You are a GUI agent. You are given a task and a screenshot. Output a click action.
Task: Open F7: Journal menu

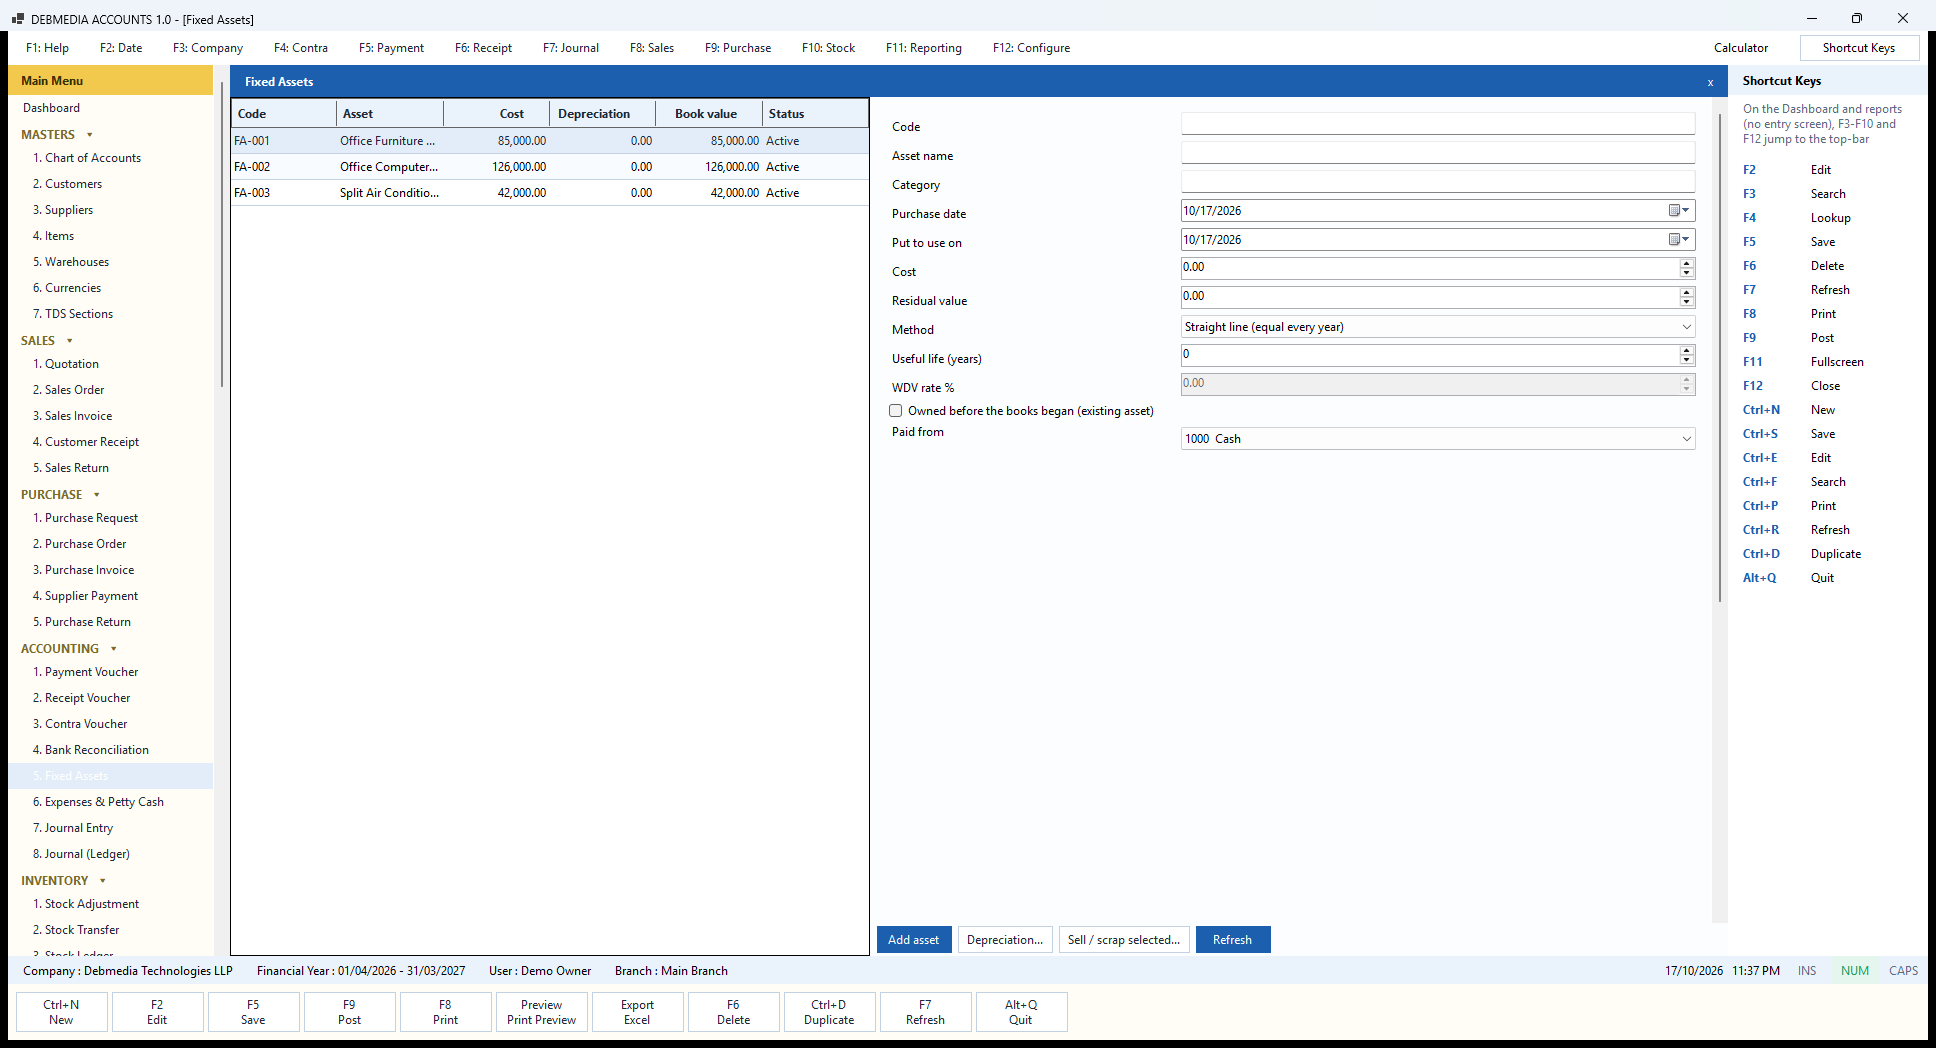point(571,48)
